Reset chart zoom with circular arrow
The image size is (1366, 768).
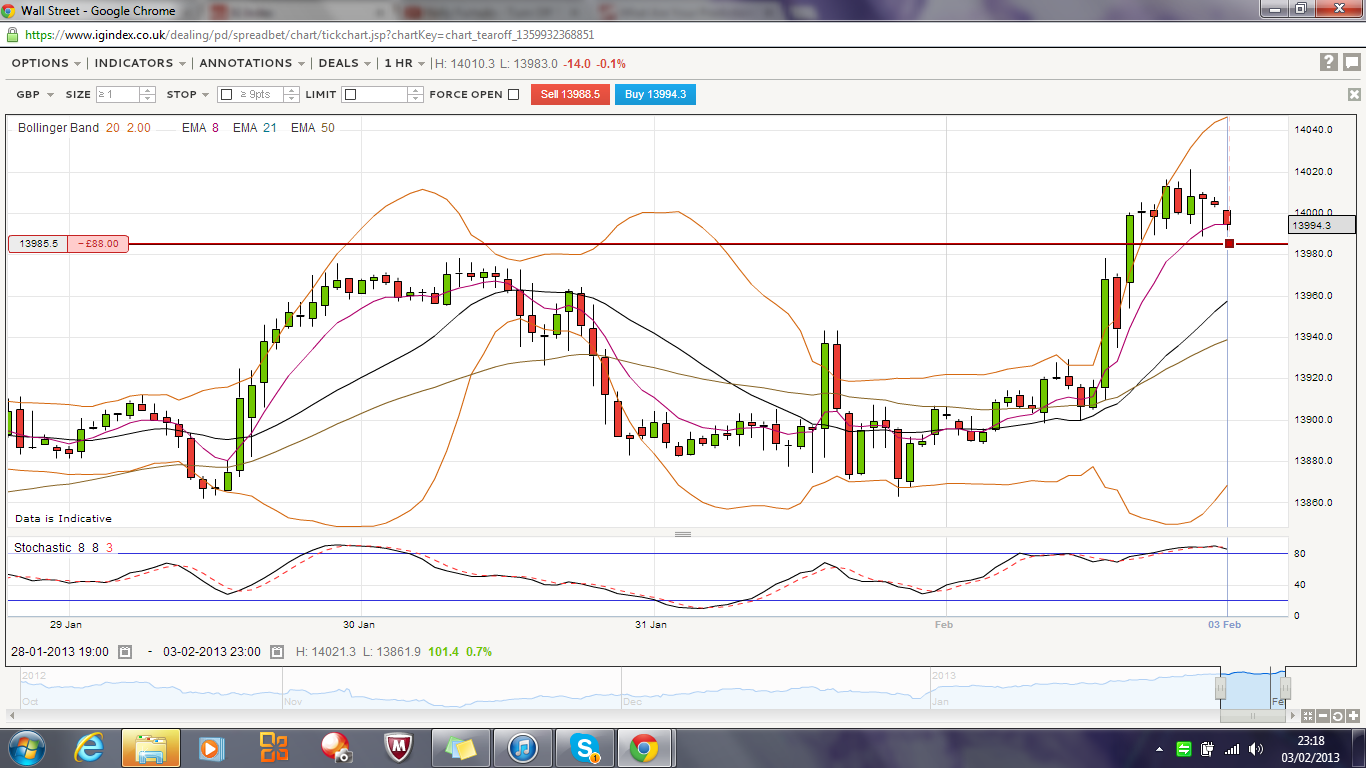[1337, 716]
